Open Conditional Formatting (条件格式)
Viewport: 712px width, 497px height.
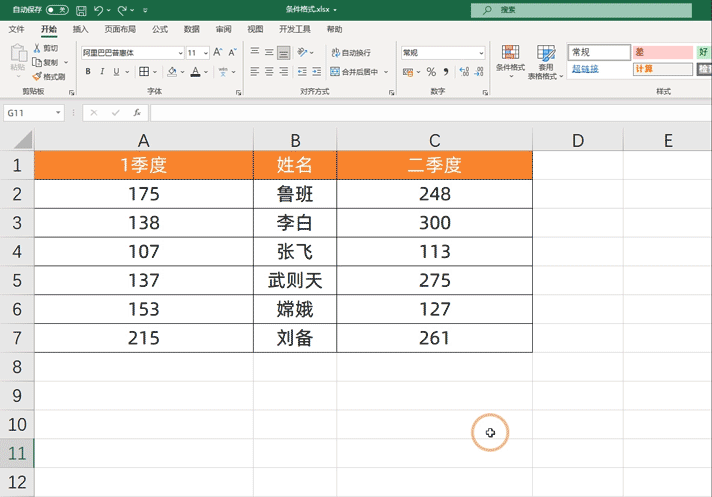tap(510, 58)
